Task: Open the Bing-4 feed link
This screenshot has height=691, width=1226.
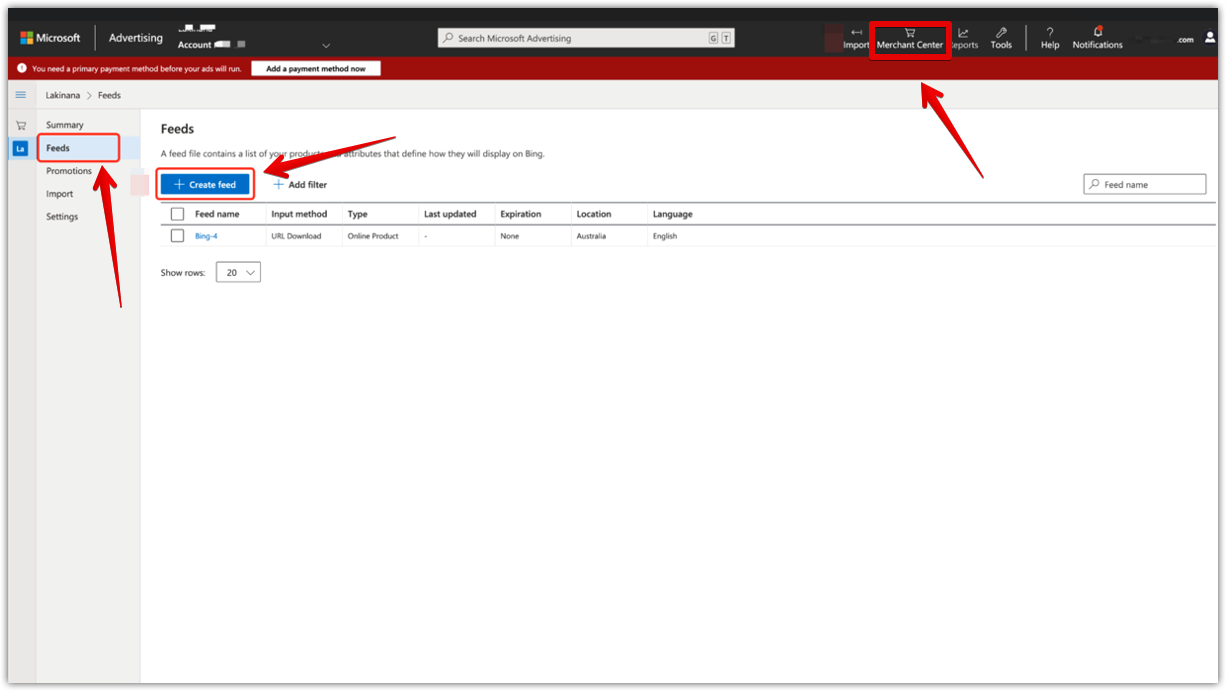Action: coord(206,236)
